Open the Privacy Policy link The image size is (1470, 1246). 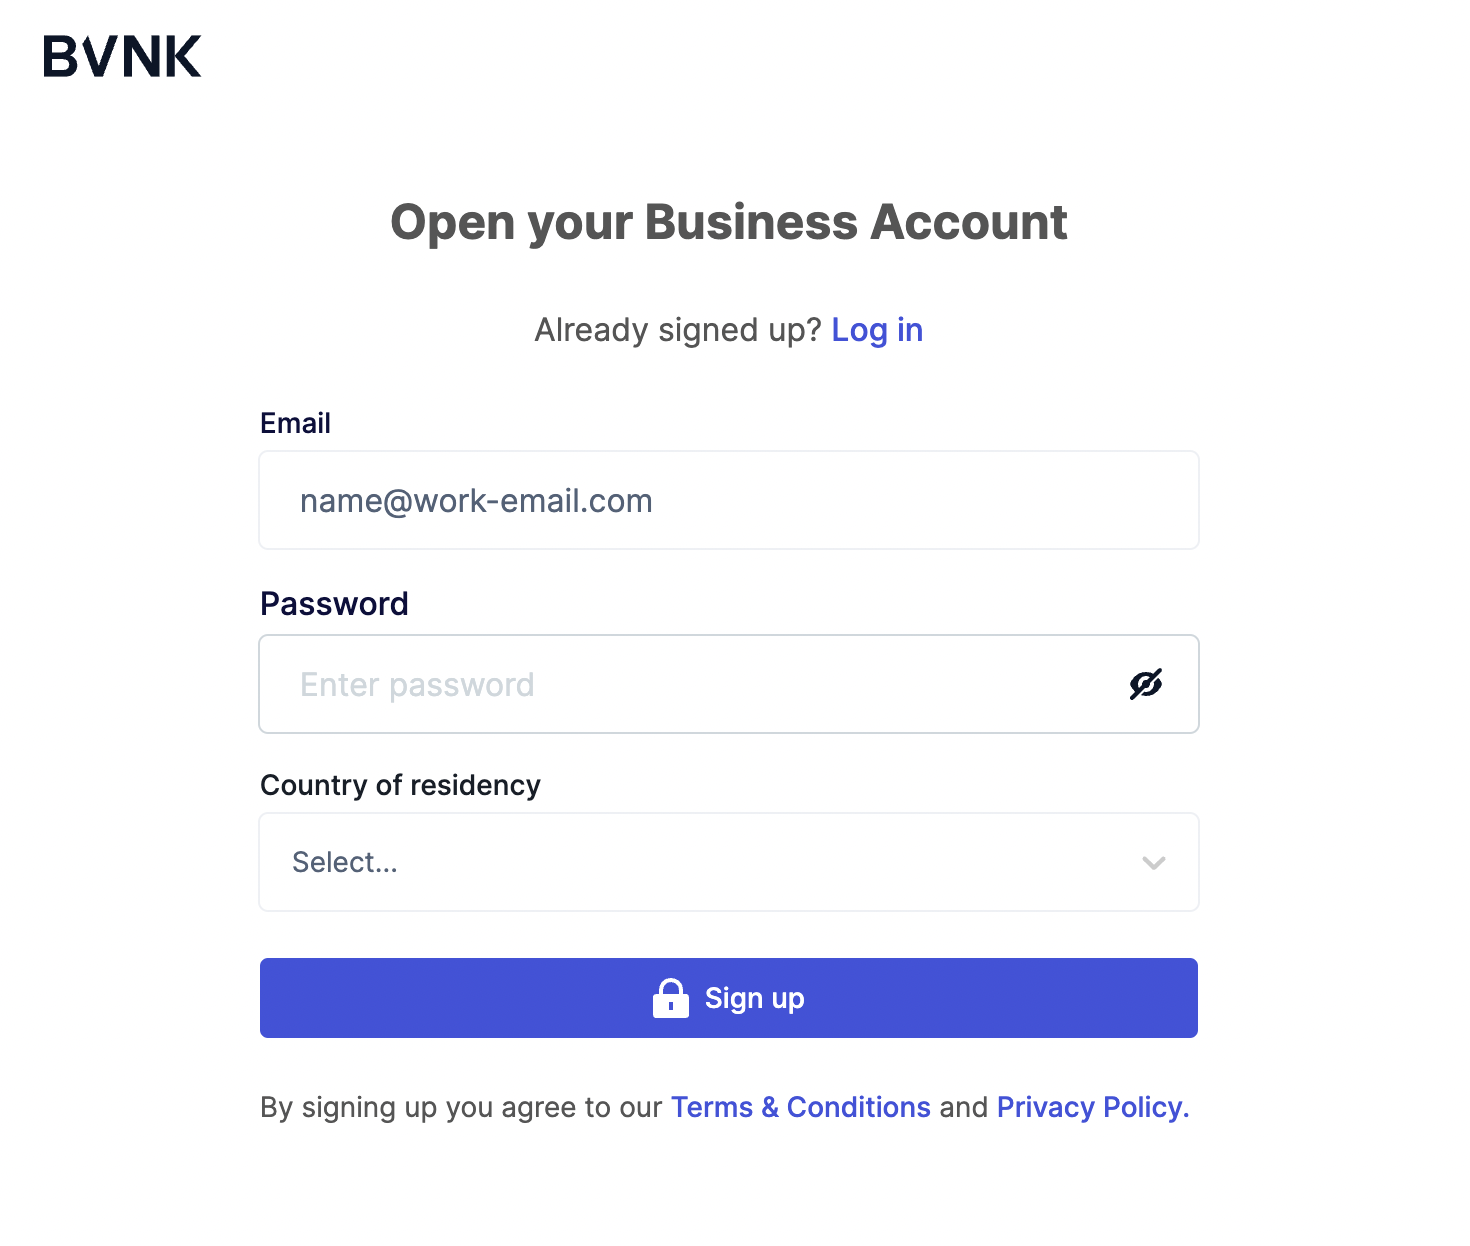tap(1093, 1107)
